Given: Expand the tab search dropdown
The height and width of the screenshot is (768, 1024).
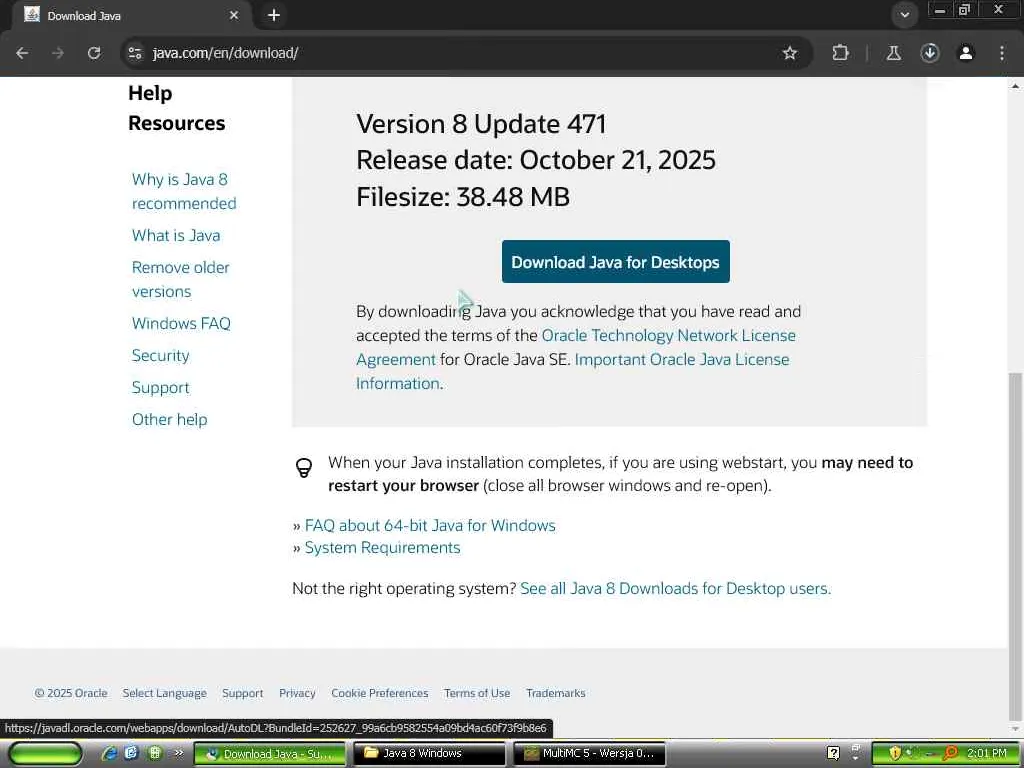Looking at the screenshot, I should [904, 15].
